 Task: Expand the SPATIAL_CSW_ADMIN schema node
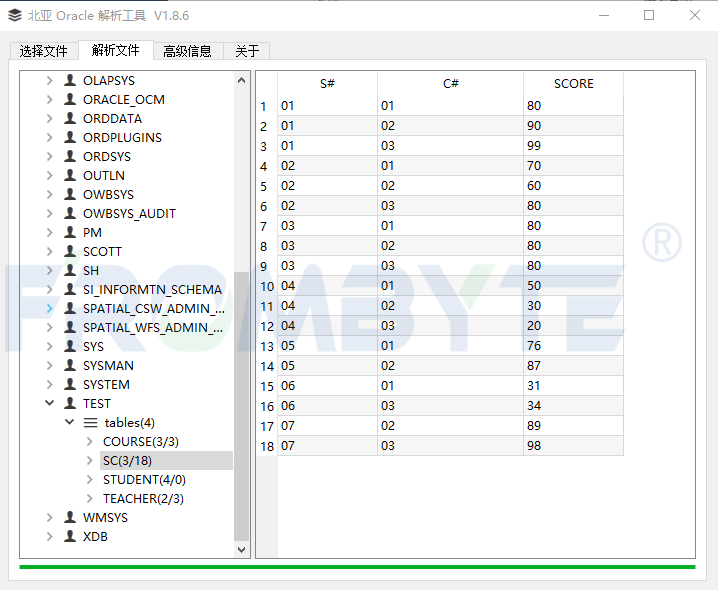coord(49,309)
